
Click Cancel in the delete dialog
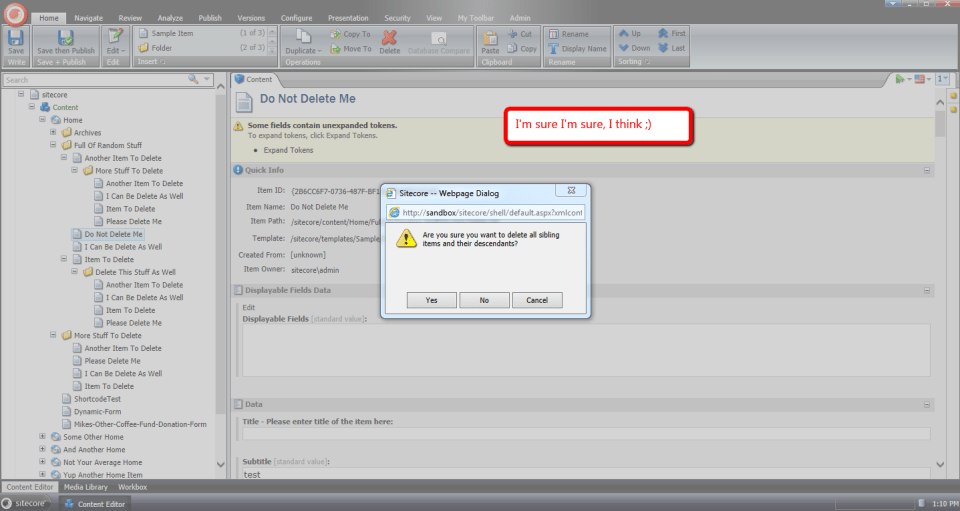click(537, 300)
